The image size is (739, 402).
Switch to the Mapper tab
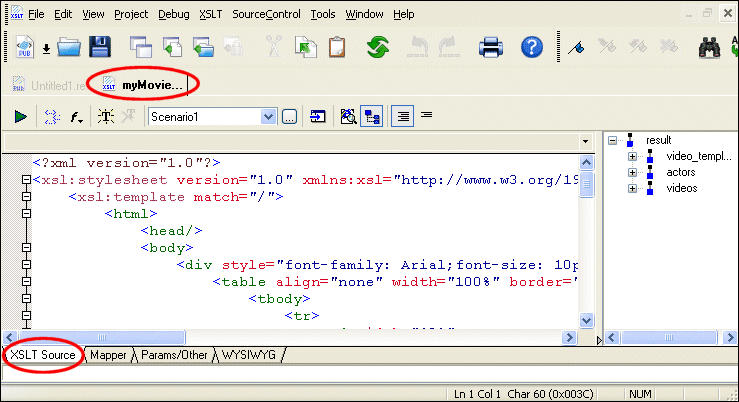108,355
